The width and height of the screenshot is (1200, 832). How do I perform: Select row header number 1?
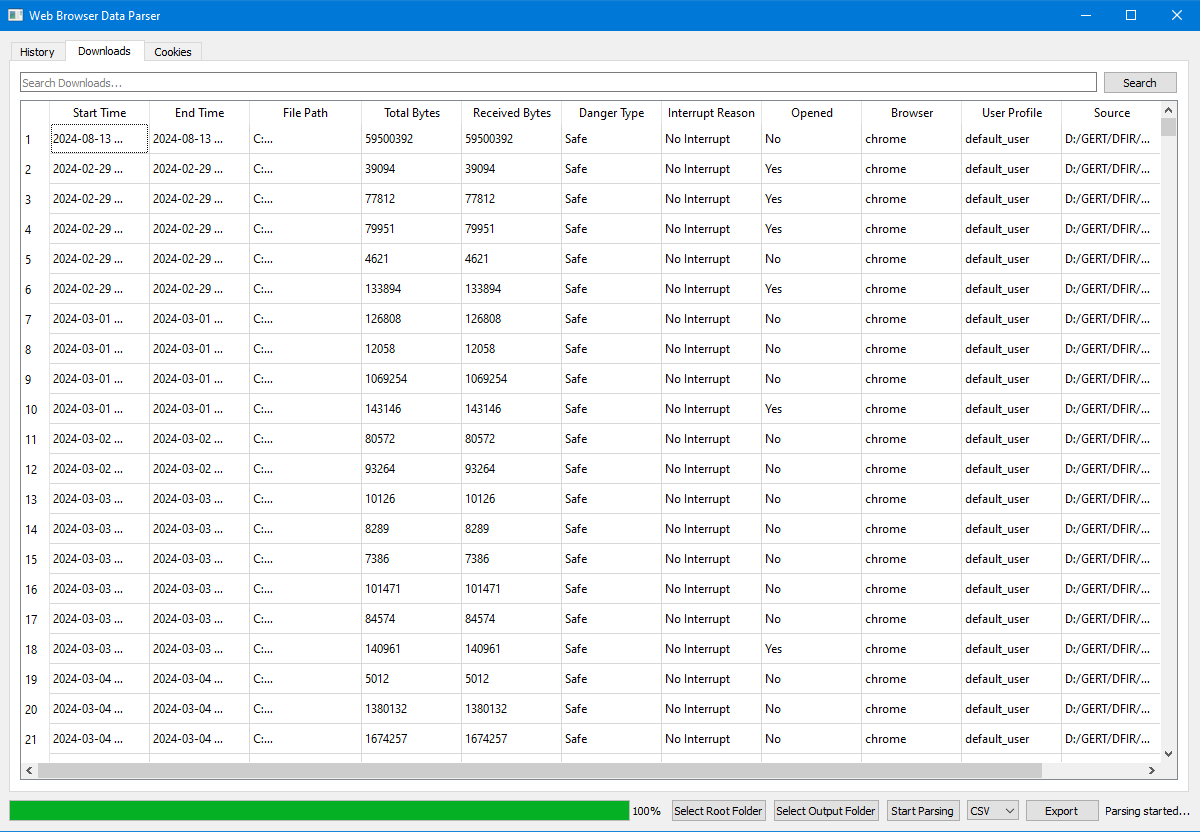point(35,139)
